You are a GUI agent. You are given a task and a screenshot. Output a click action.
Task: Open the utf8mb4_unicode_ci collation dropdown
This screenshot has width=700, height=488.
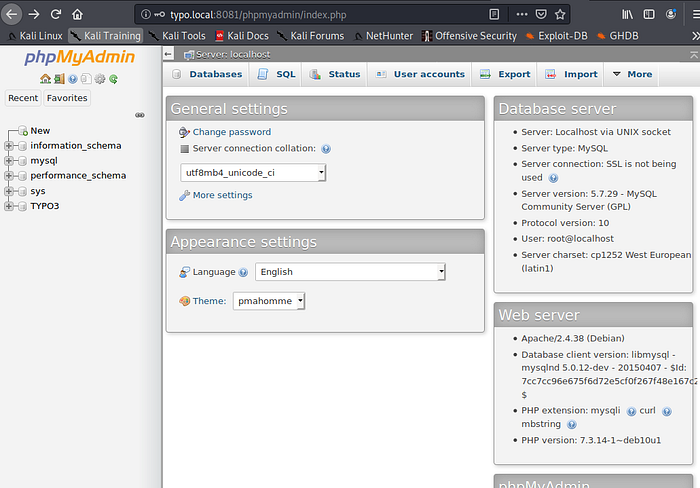click(x=253, y=172)
